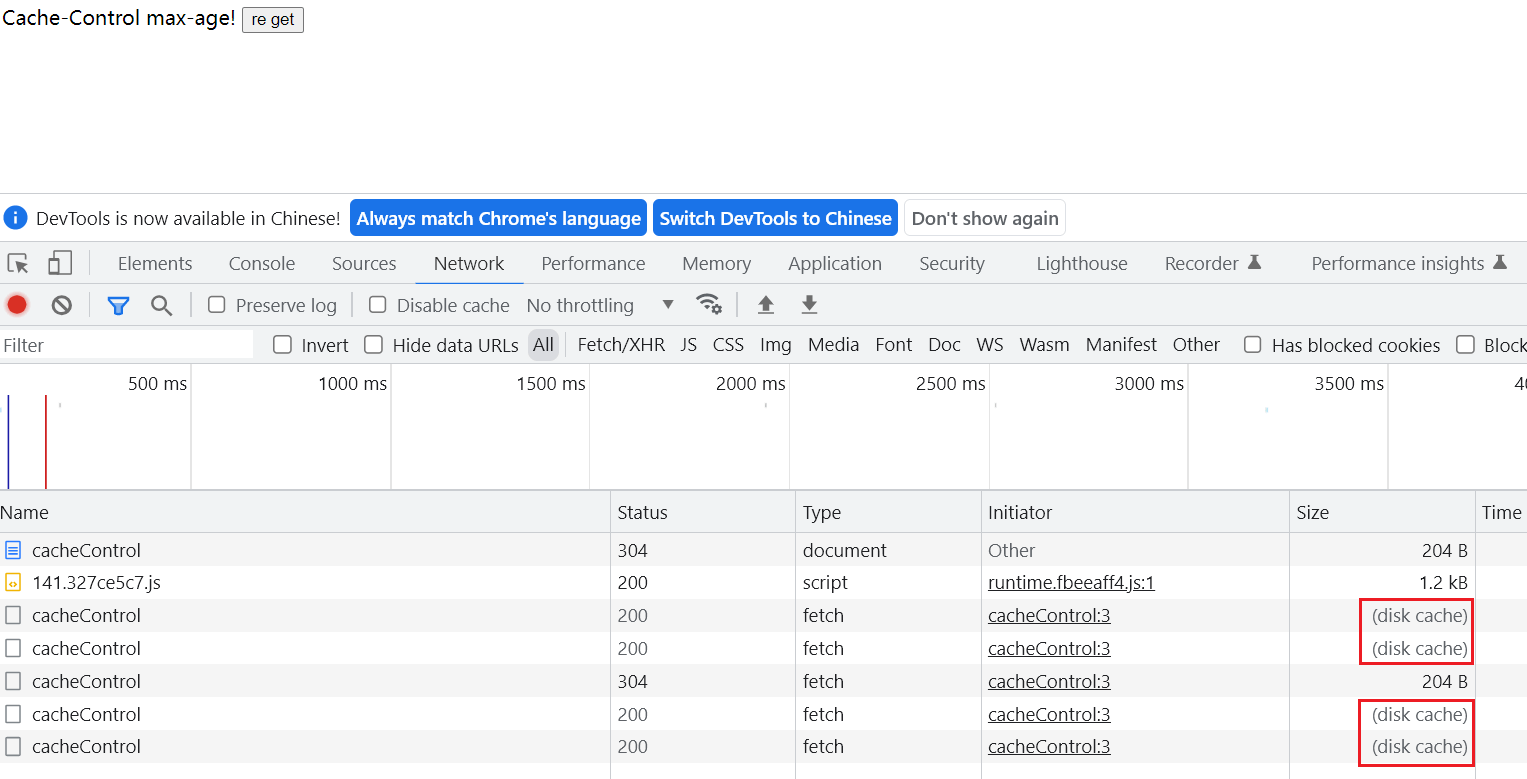Sort by the Time column header

(1501, 512)
